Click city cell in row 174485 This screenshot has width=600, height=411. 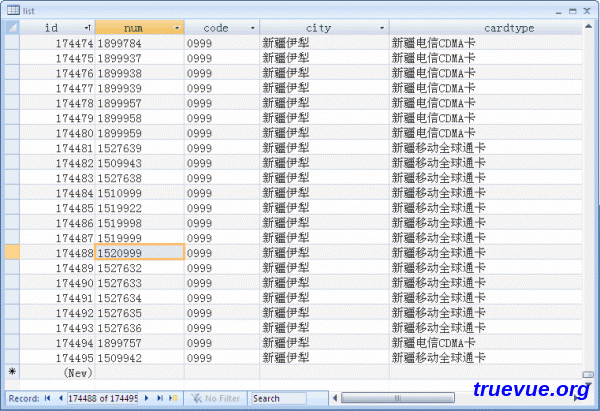(324, 208)
